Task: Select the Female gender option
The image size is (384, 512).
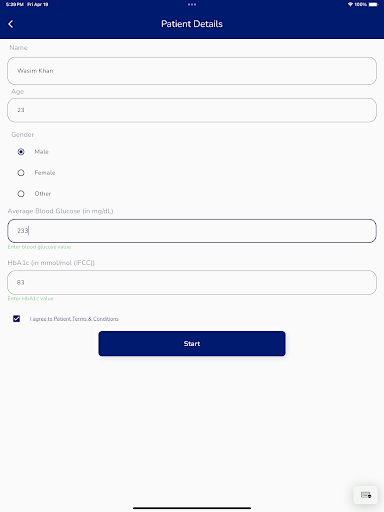Action: tap(21, 173)
